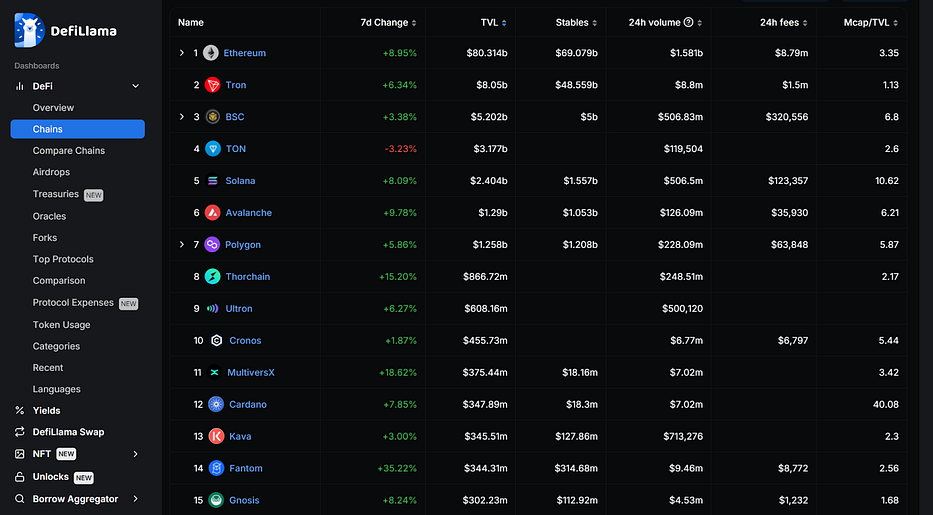Open the Compare Chains sidebar item
The width and height of the screenshot is (933, 515).
click(x=68, y=150)
